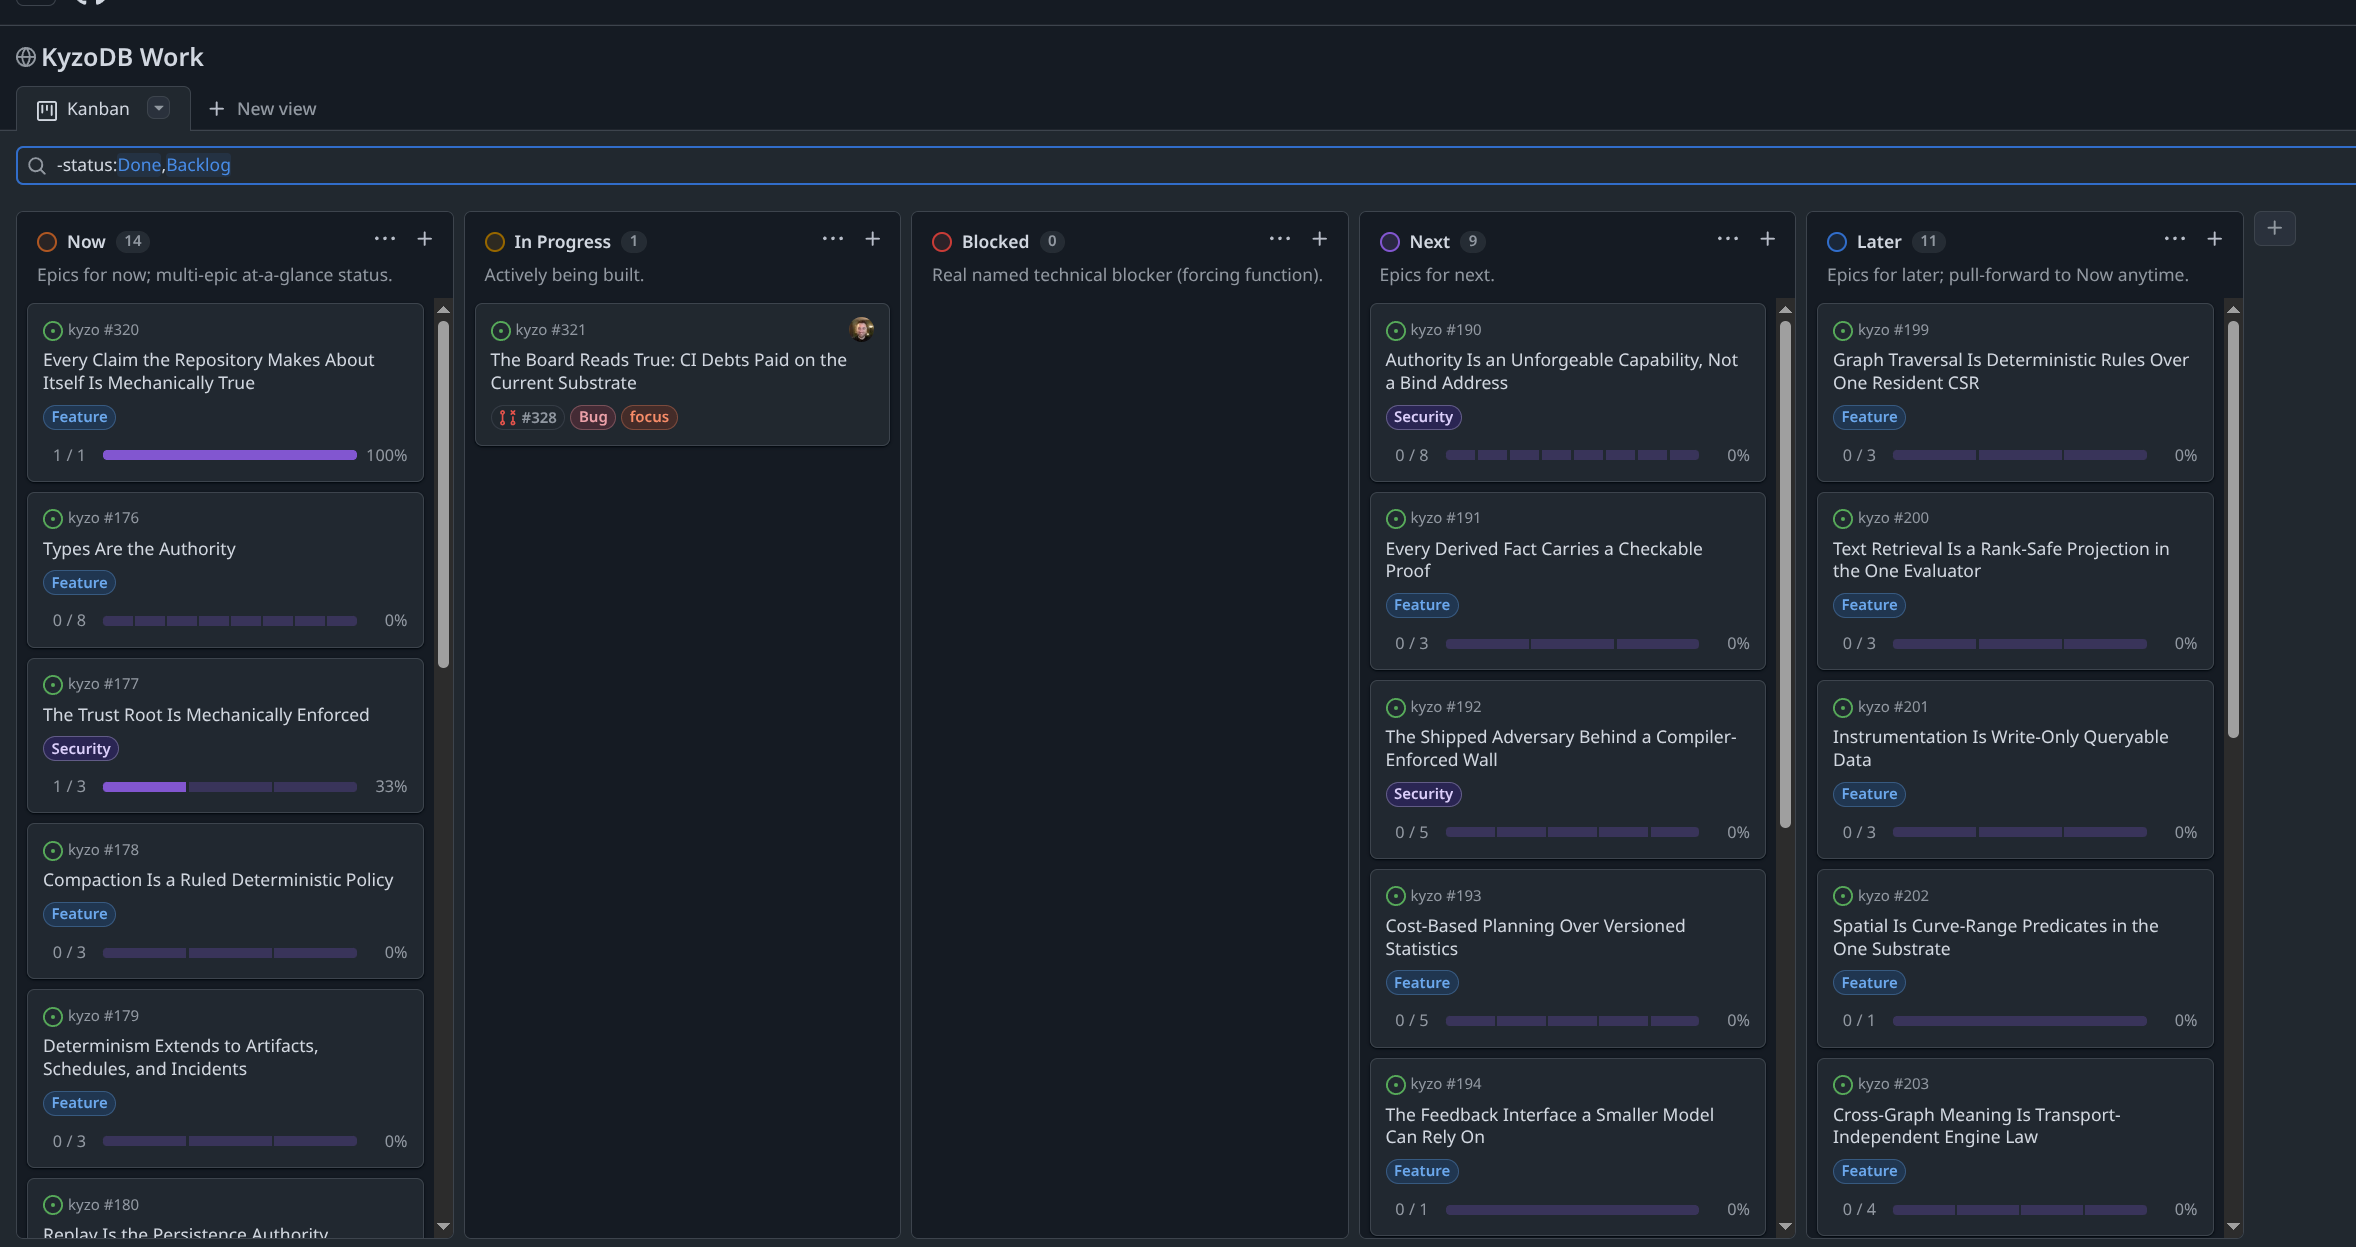The width and height of the screenshot is (2356, 1247).
Task: Click the focus label on kyzo #321
Action: [x=649, y=417]
